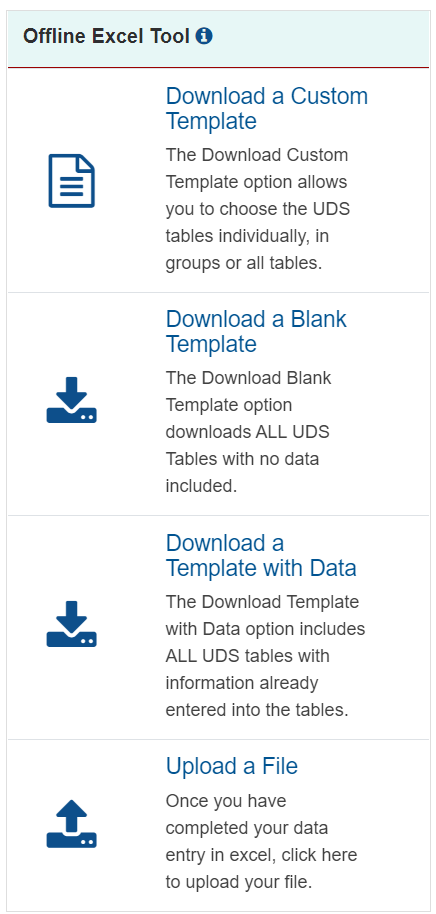The image size is (436, 914).
Task: Click the Template with Data description paragraph
Action: point(265,656)
